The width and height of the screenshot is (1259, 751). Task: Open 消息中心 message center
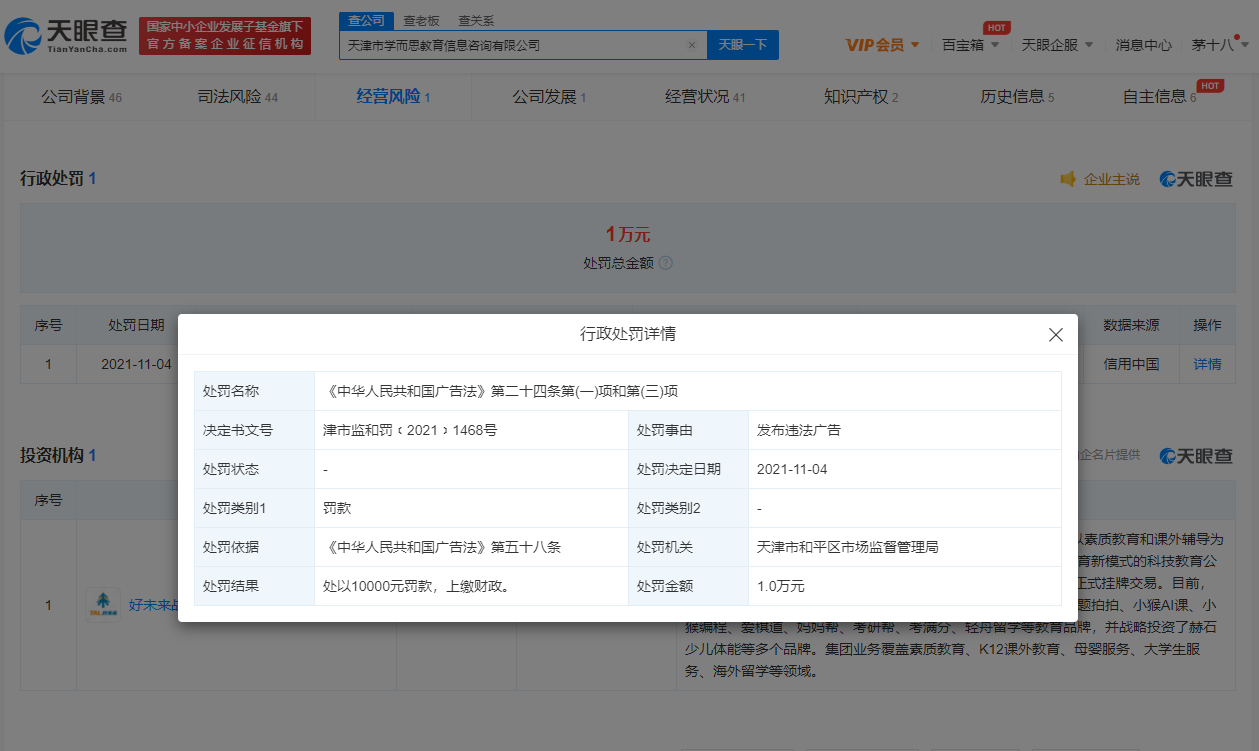tap(1143, 45)
